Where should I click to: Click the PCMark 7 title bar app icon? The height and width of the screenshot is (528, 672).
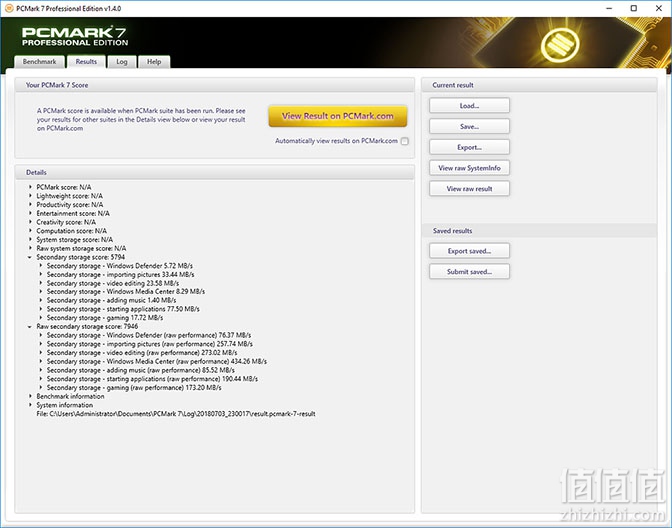[x=9, y=8]
